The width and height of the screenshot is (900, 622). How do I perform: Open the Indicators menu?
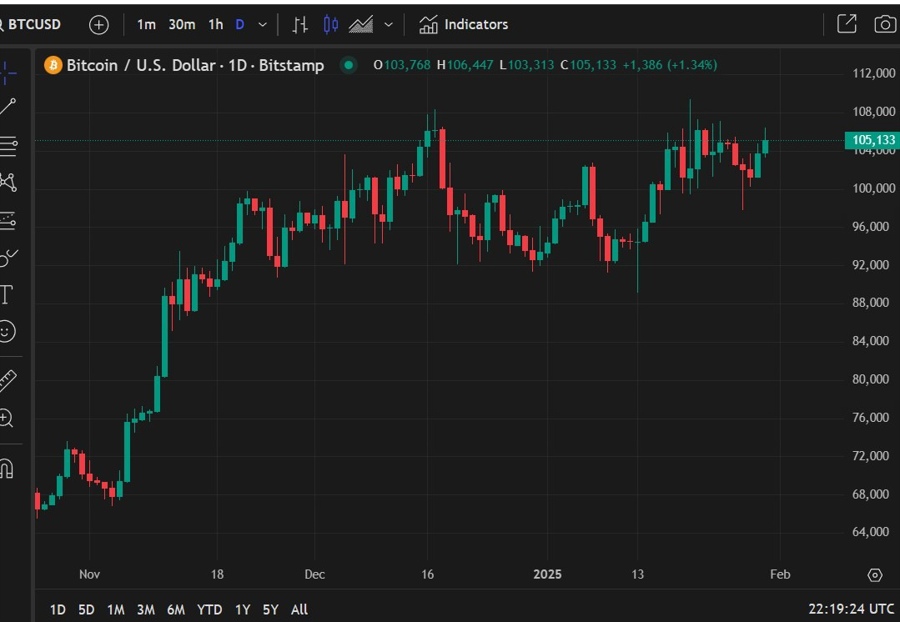463,25
